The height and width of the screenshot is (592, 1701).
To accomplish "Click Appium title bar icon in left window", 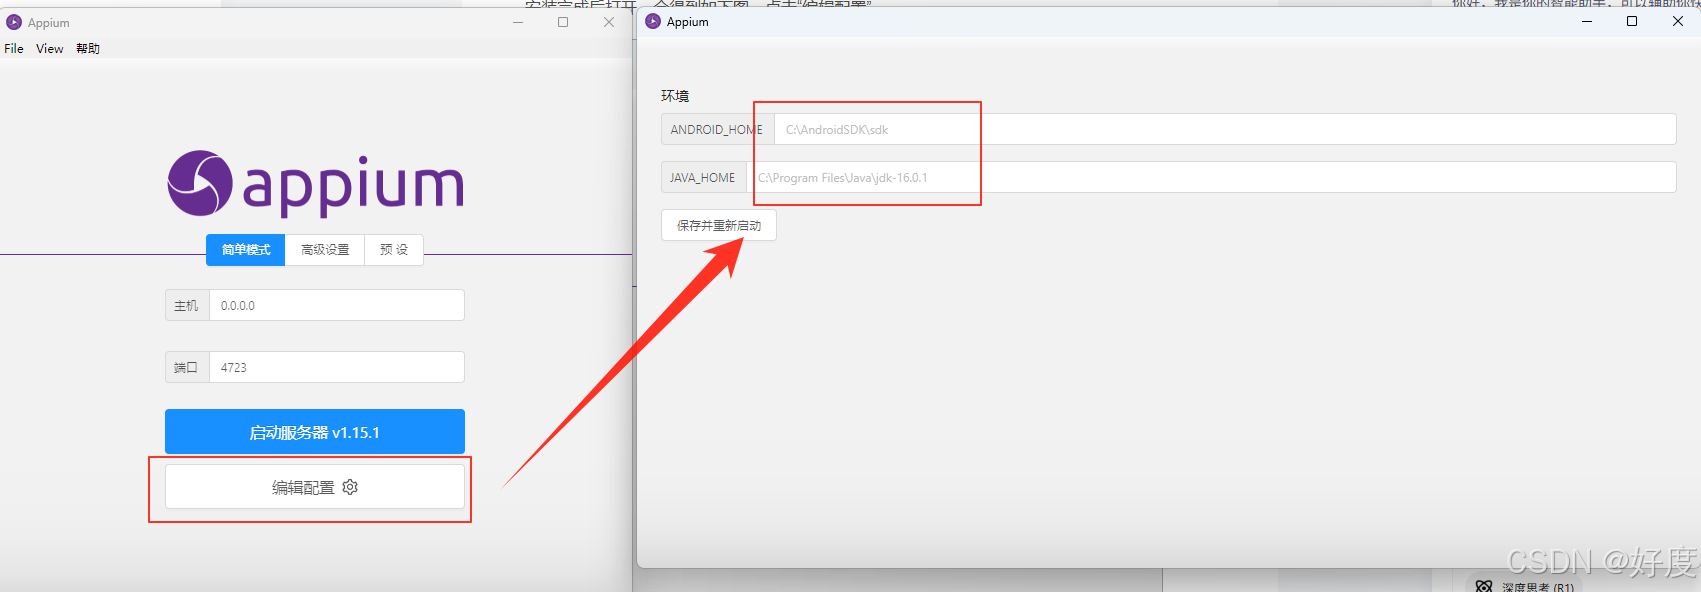I will [x=14, y=22].
